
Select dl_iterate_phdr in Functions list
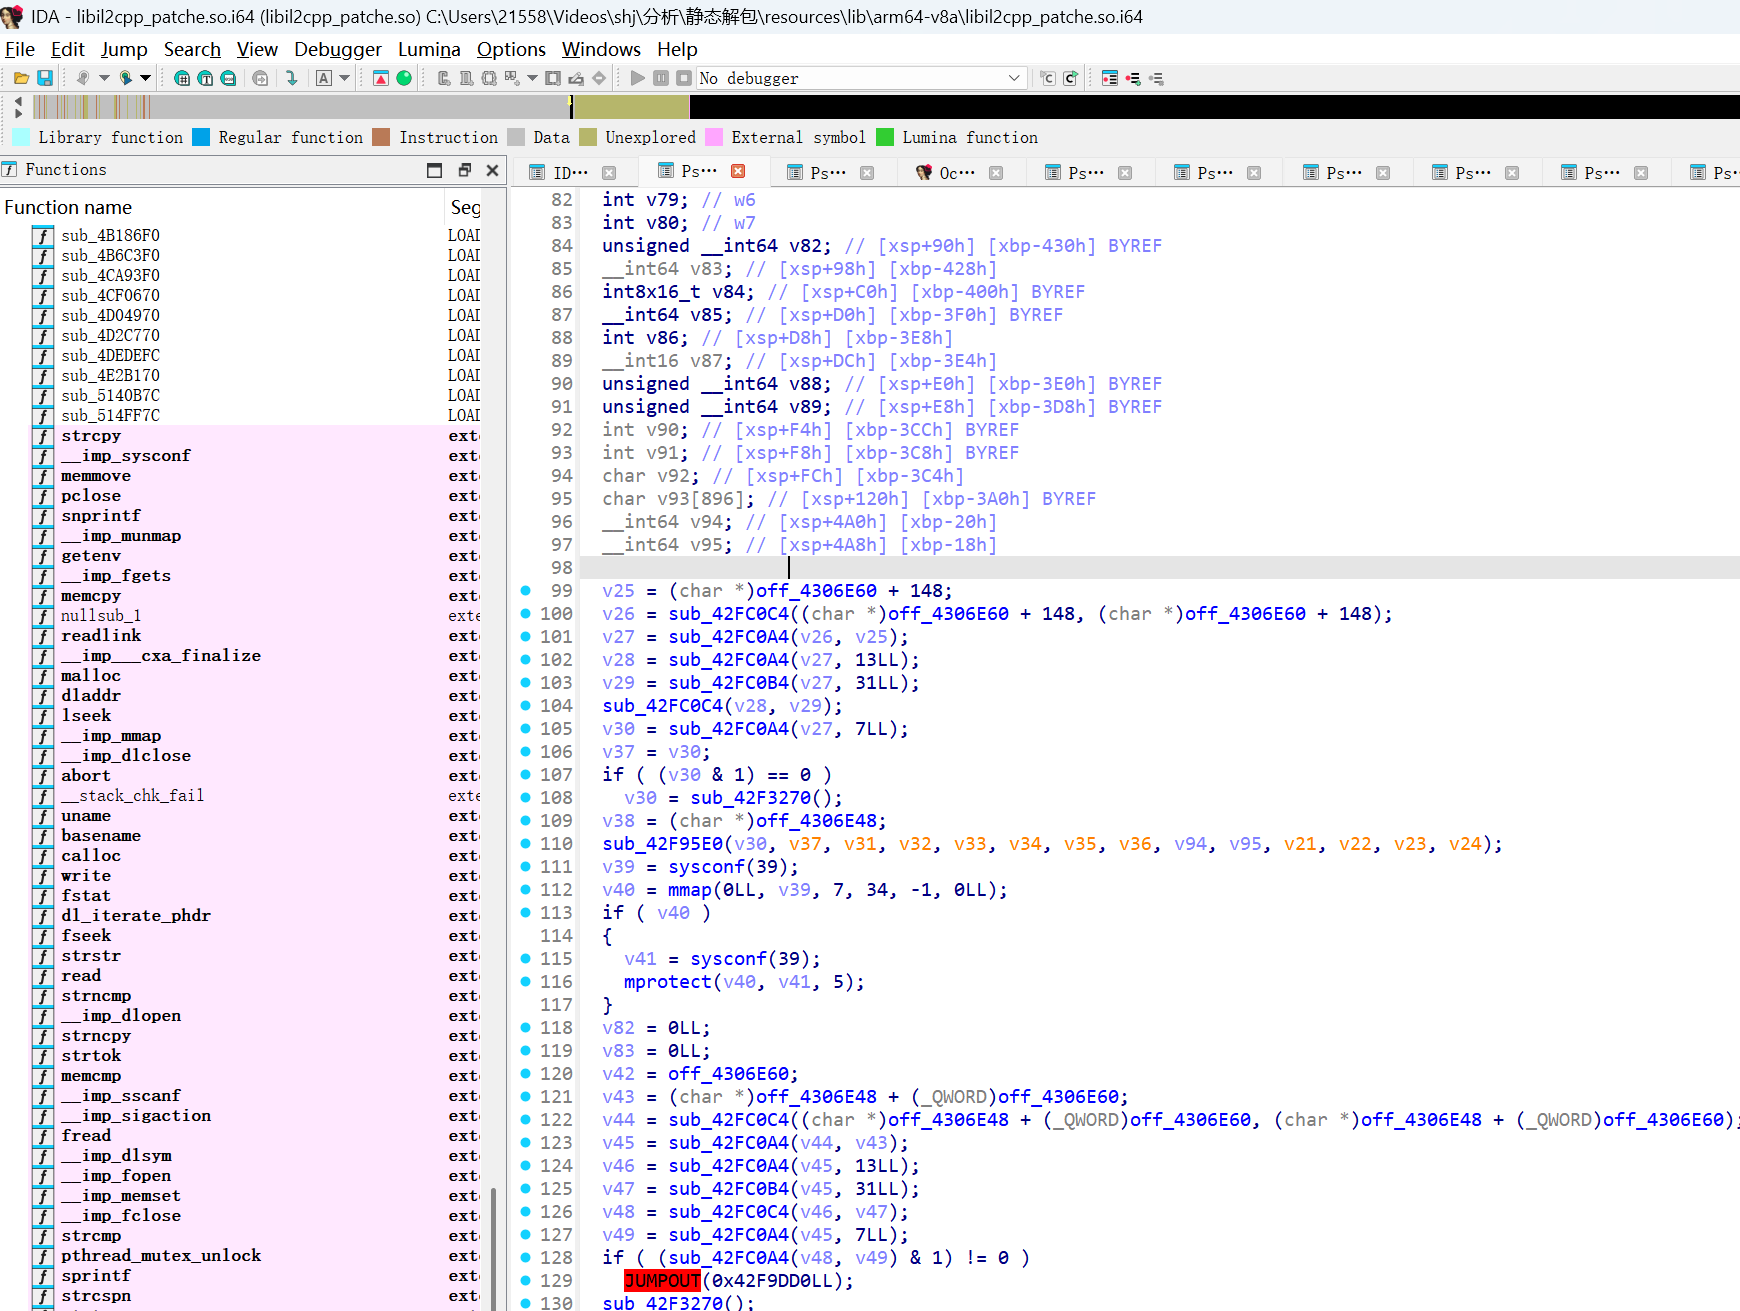(x=136, y=916)
